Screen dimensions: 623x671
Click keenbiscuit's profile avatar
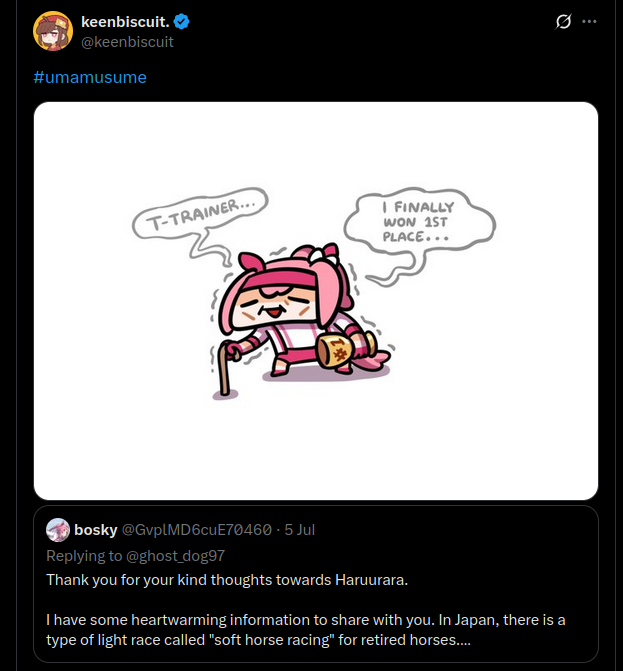click(52, 31)
